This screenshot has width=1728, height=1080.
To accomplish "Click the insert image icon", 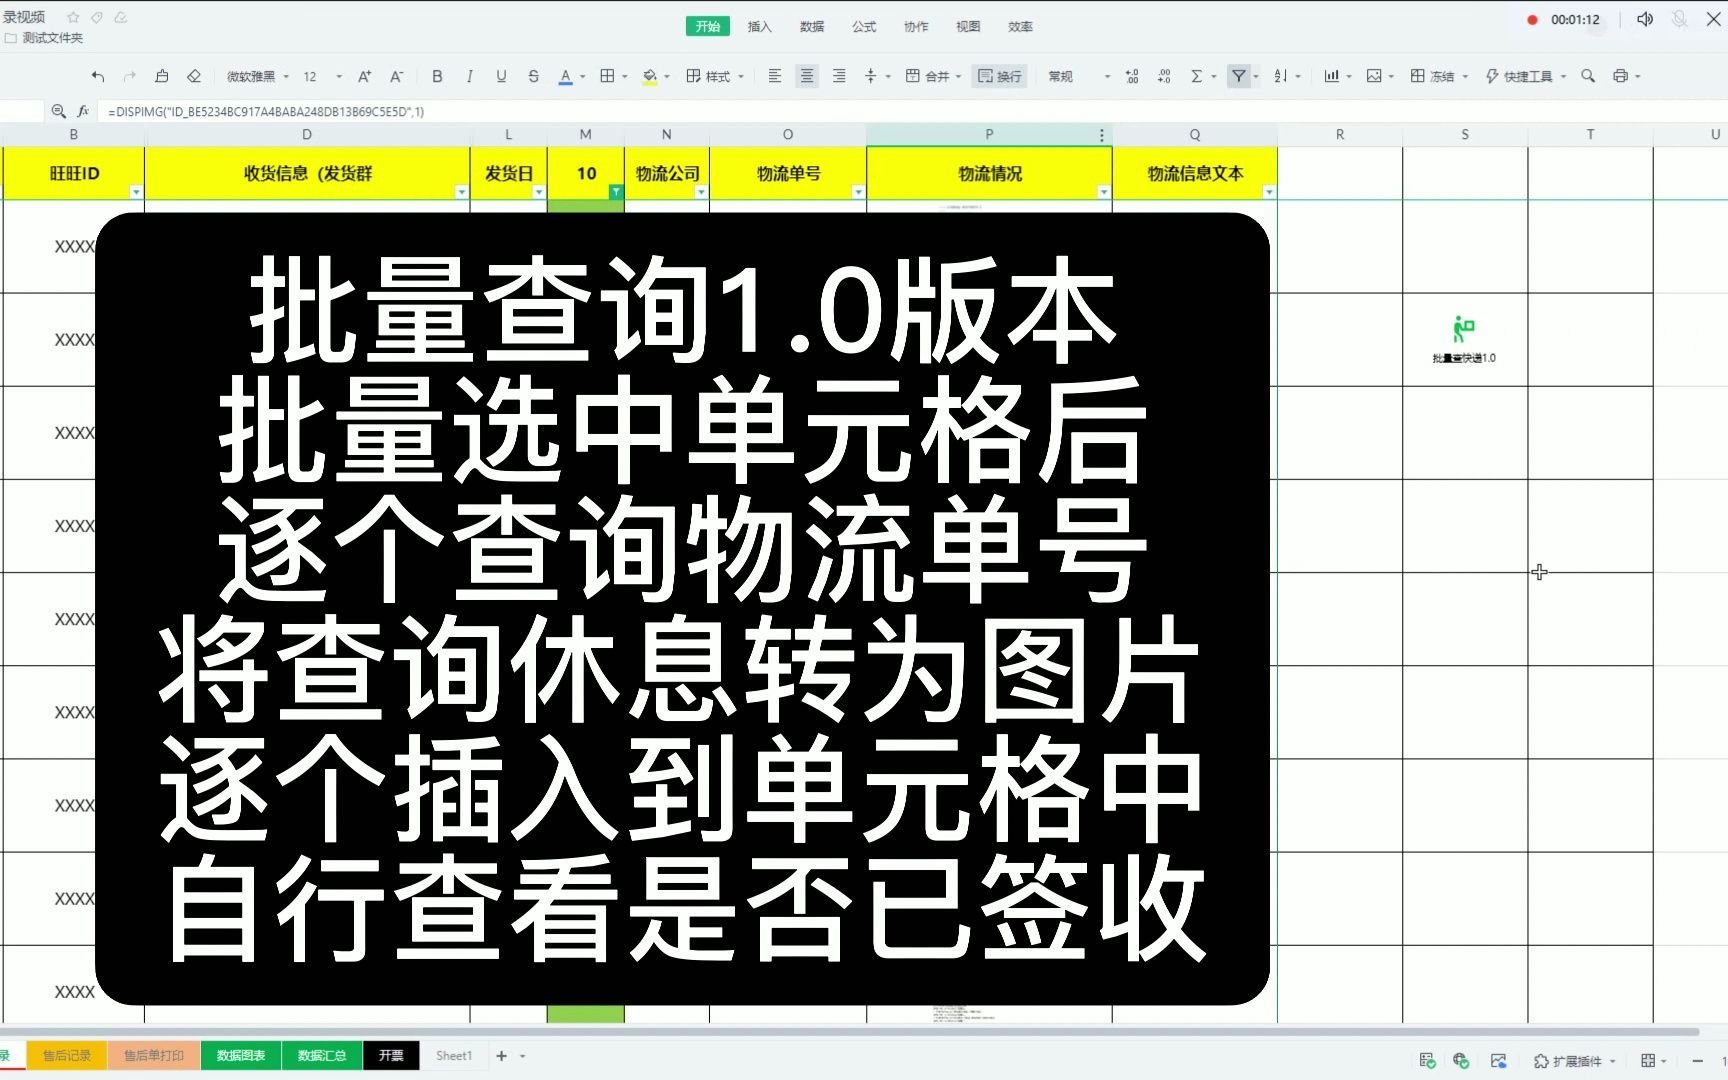I will tap(1374, 76).
